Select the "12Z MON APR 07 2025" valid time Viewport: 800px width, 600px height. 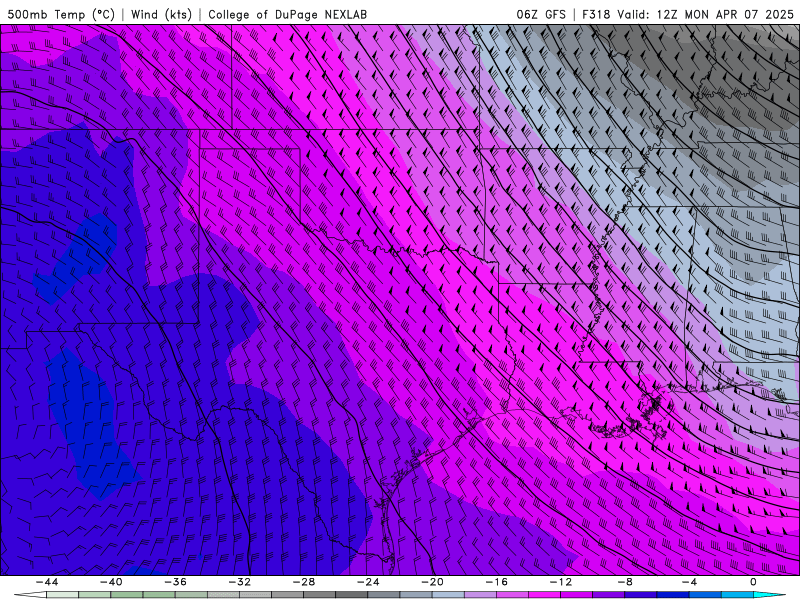725,14
